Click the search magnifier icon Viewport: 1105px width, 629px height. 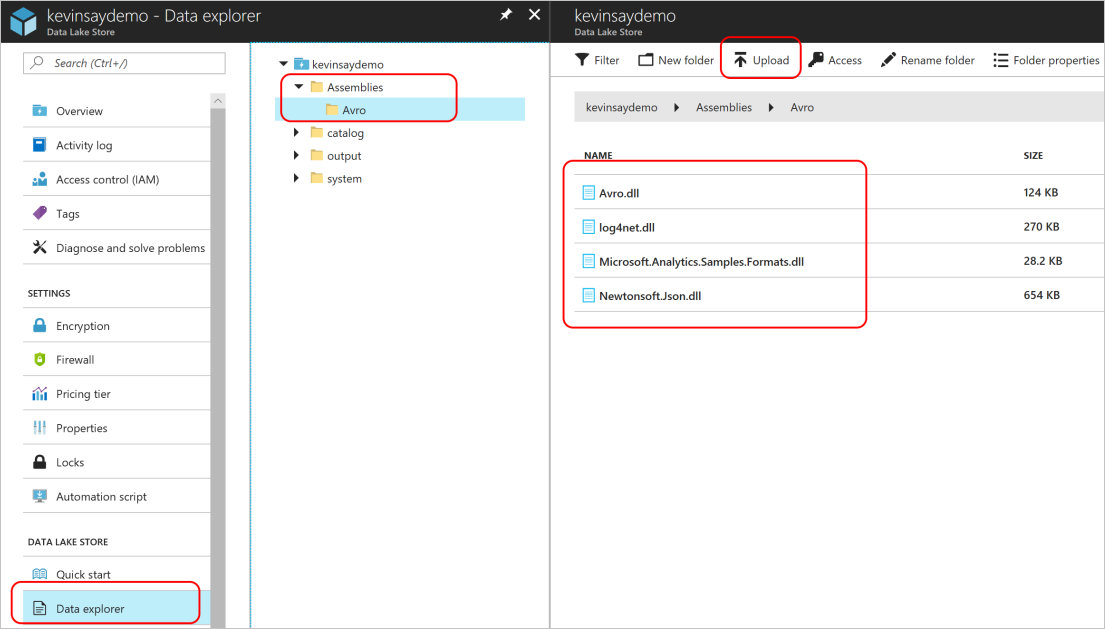tap(37, 63)
